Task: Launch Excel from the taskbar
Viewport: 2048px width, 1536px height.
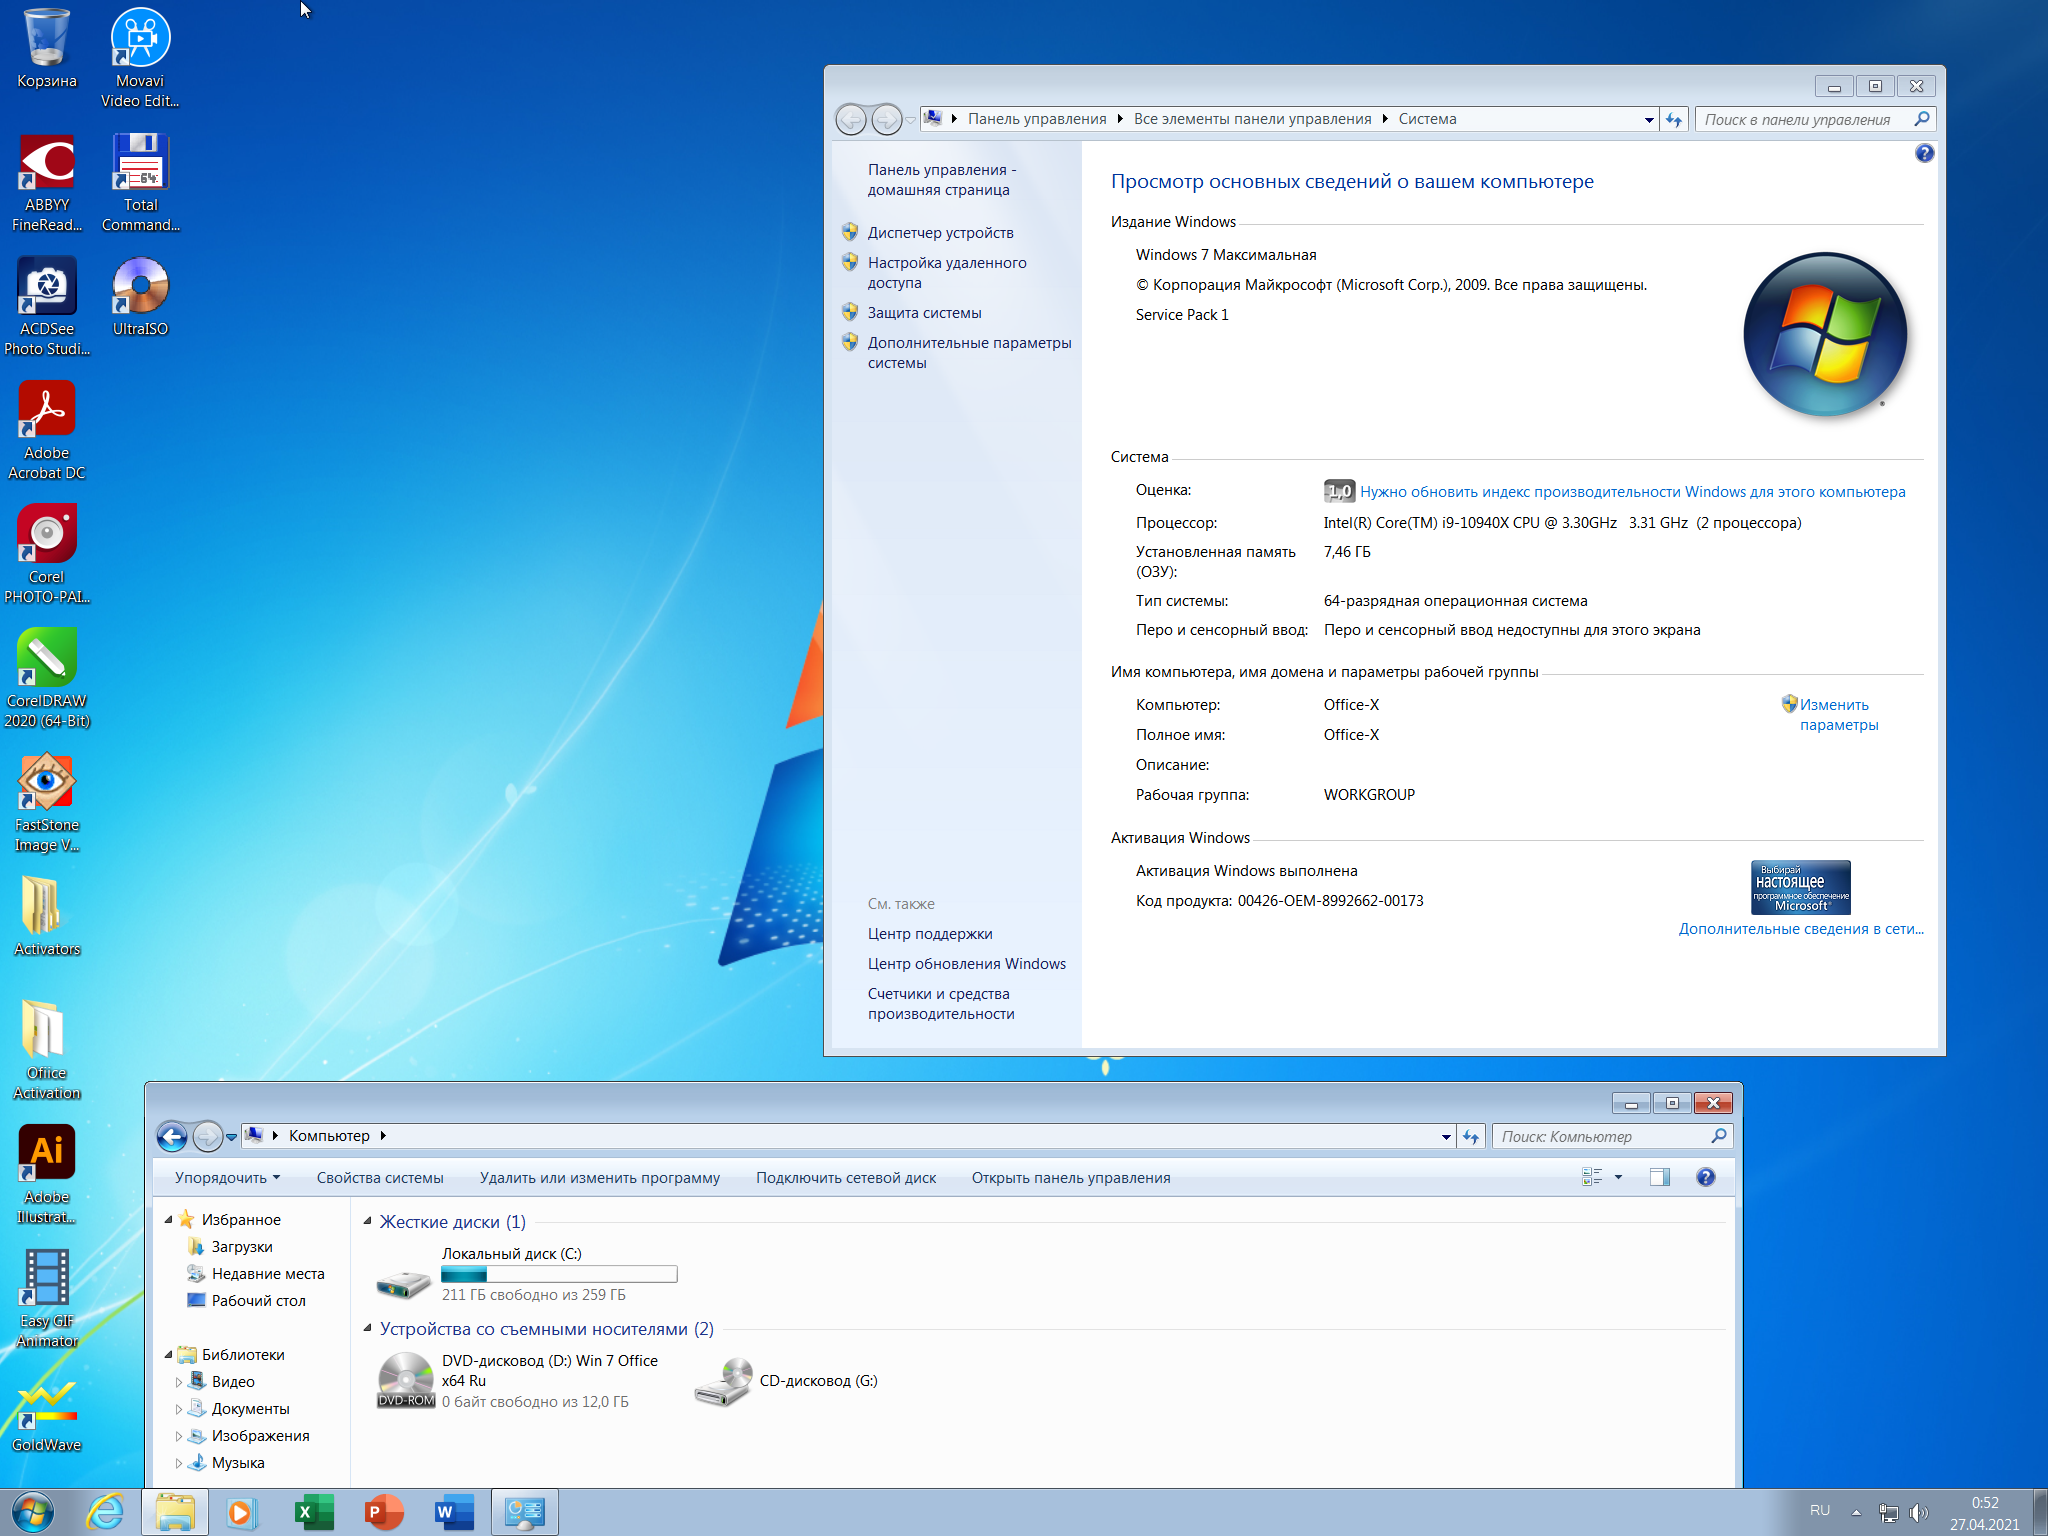Action: click(315, 1512)
